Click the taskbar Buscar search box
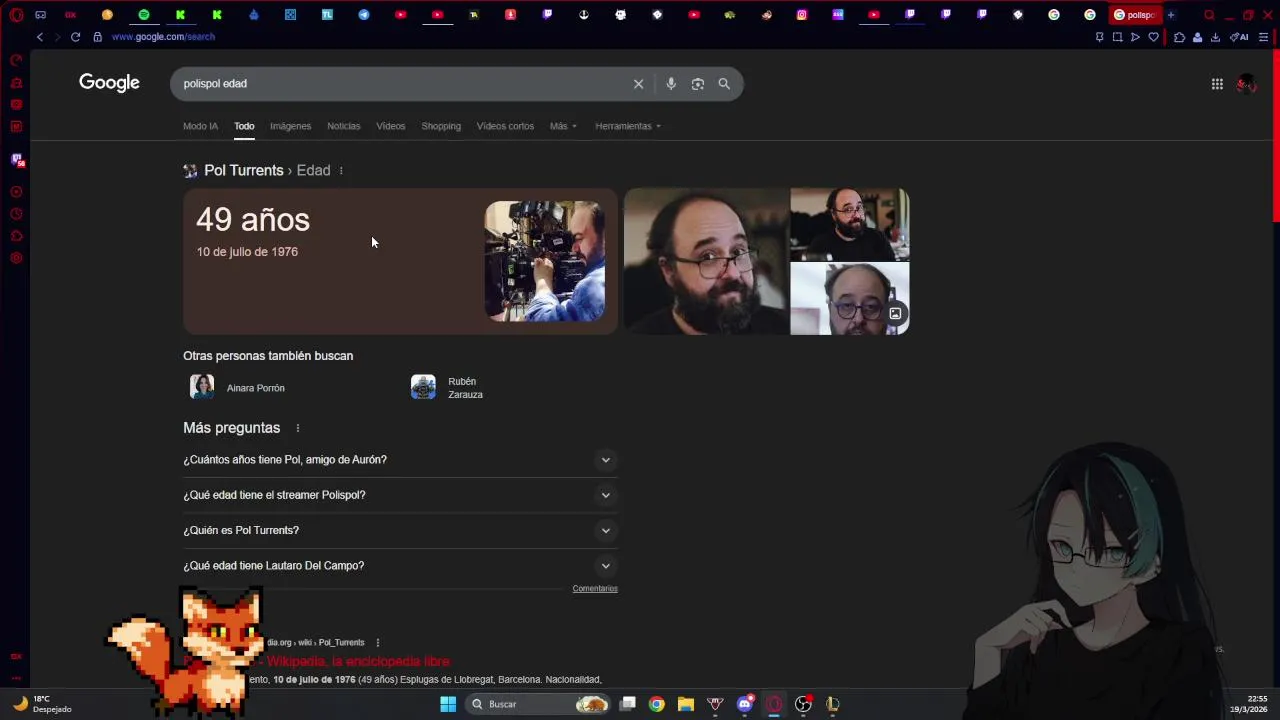1280x720 pixels. [539, 704]
